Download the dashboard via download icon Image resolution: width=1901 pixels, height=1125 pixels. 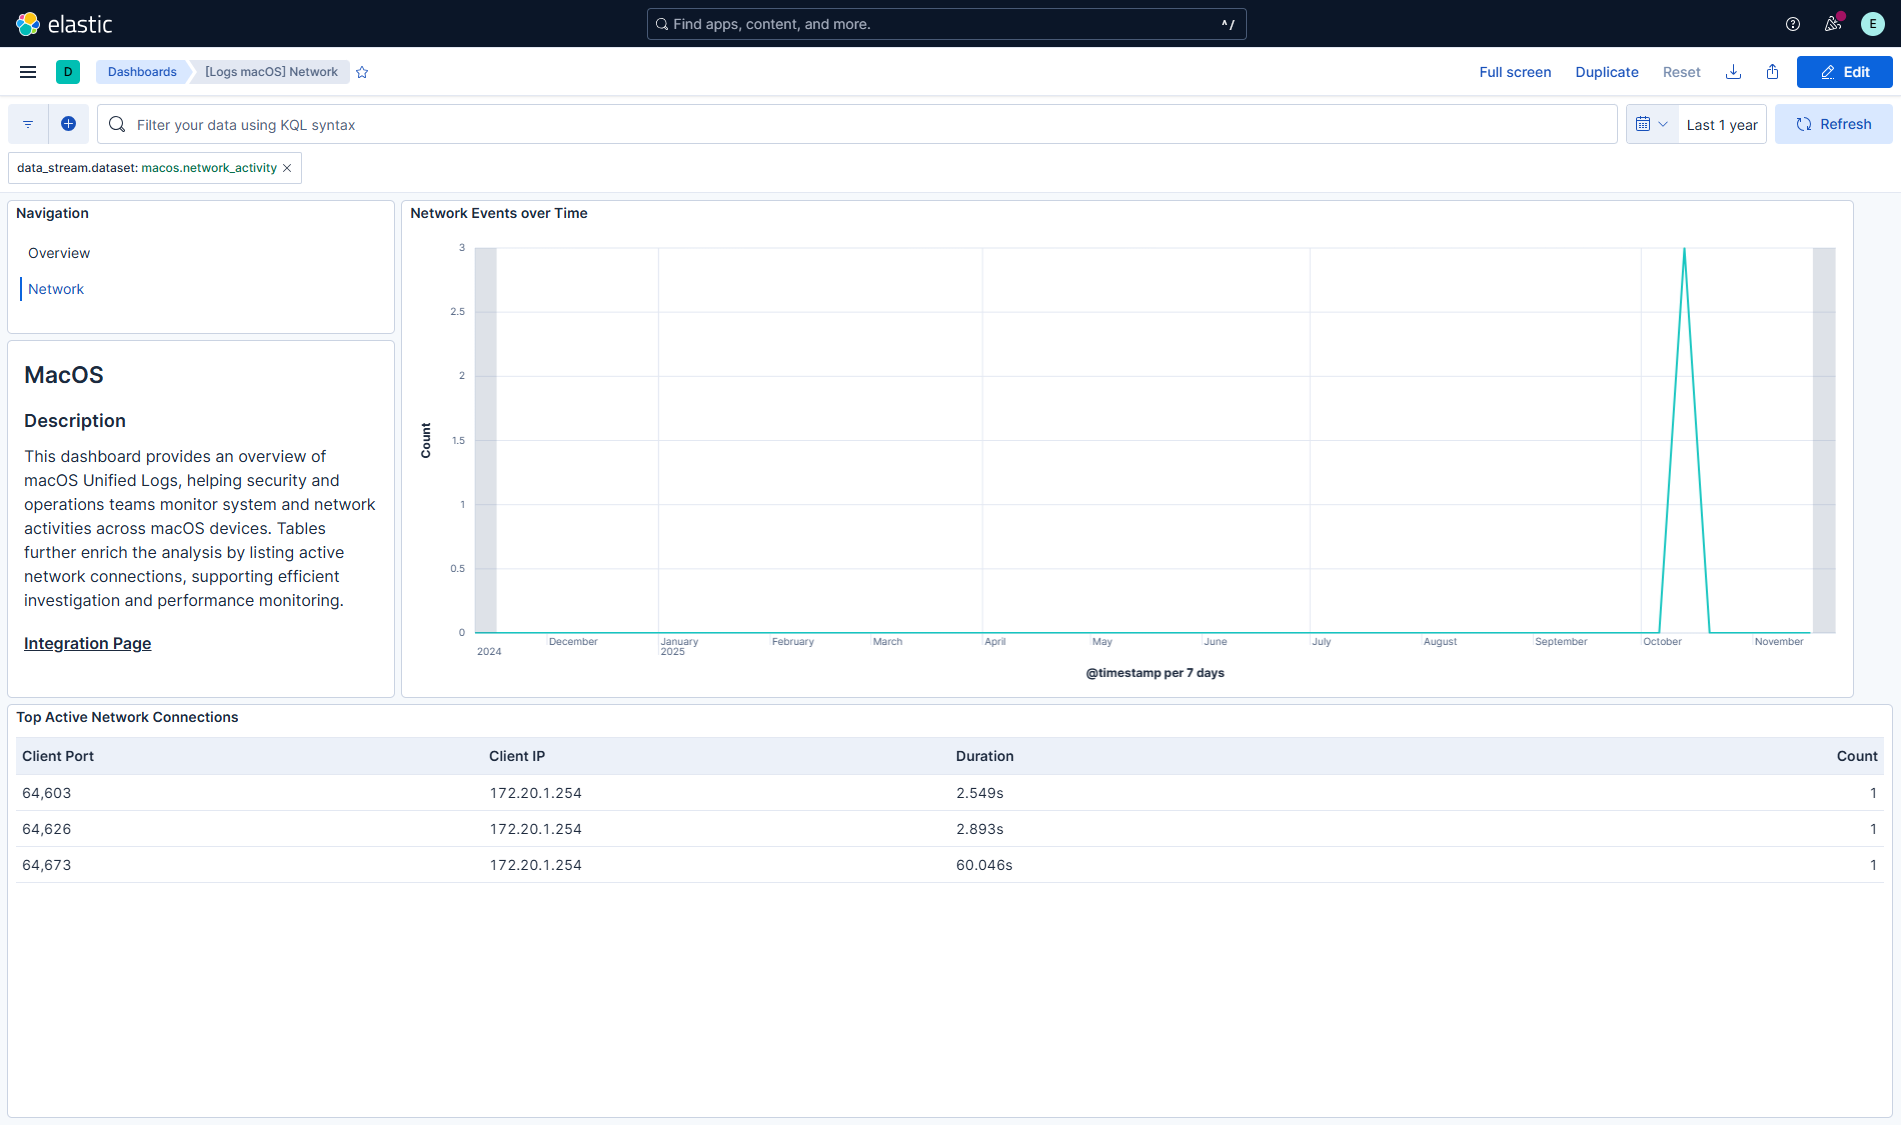[1733, 71]
